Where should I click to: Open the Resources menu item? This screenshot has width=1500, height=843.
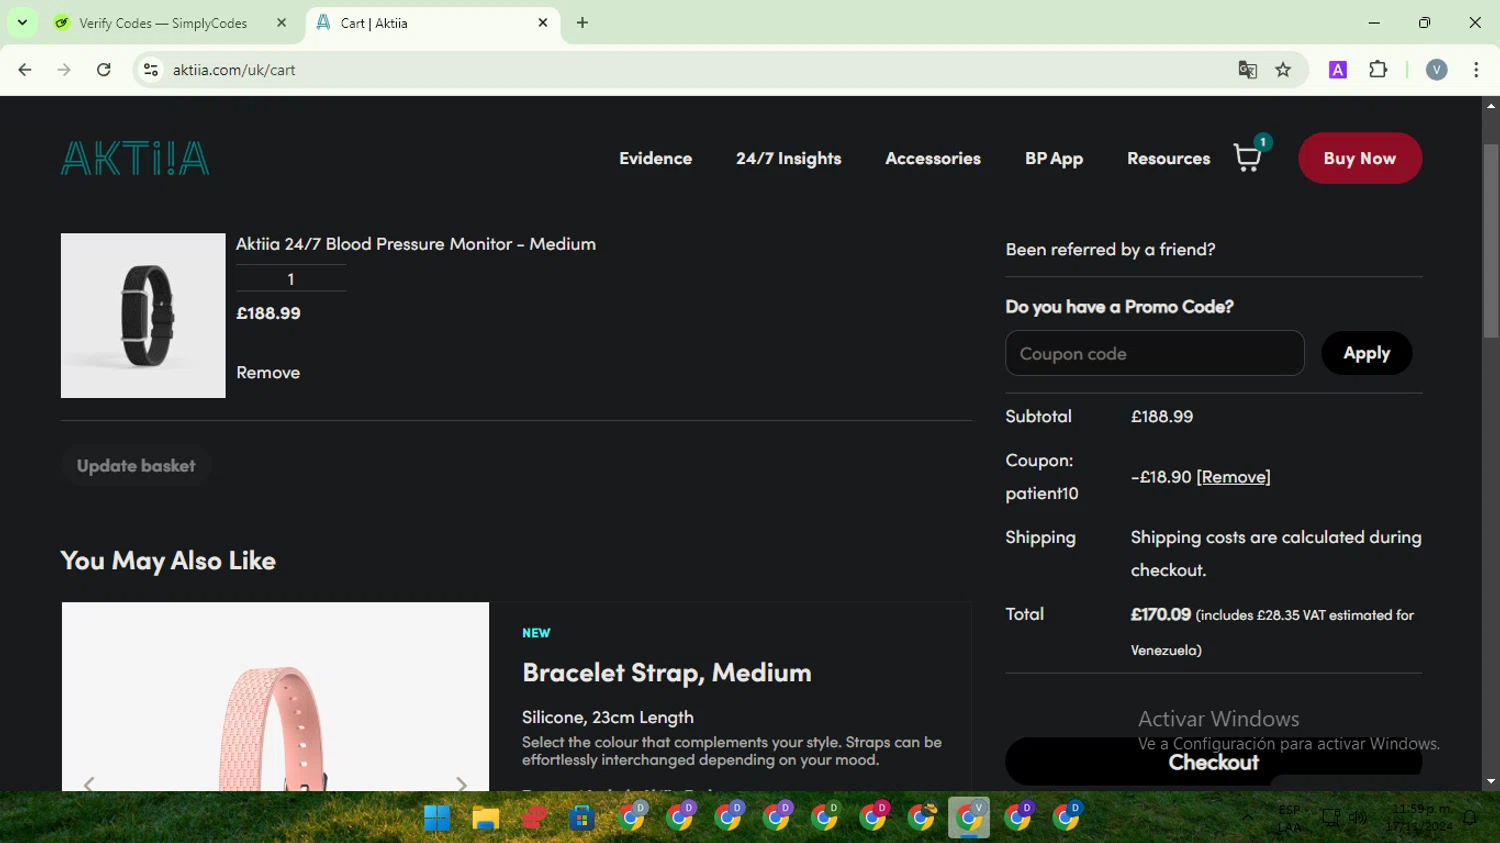(x=1168, y=158)
